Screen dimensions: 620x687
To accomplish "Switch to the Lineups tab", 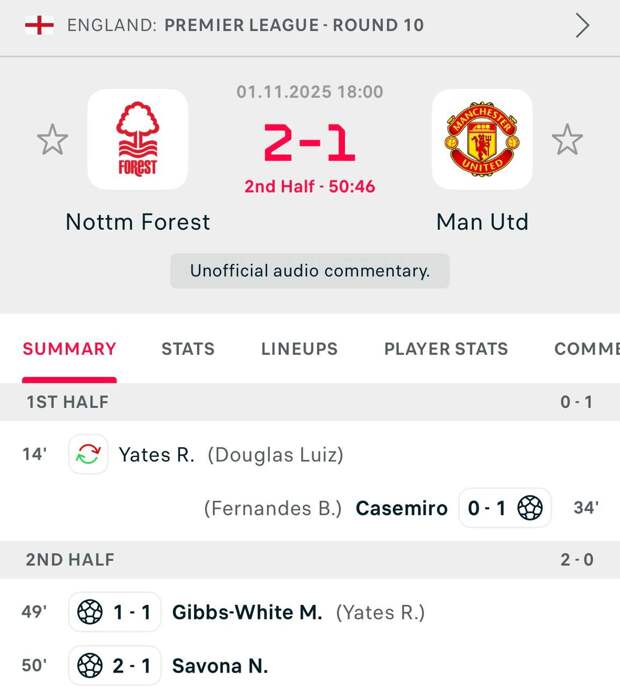I will (299, 349).
